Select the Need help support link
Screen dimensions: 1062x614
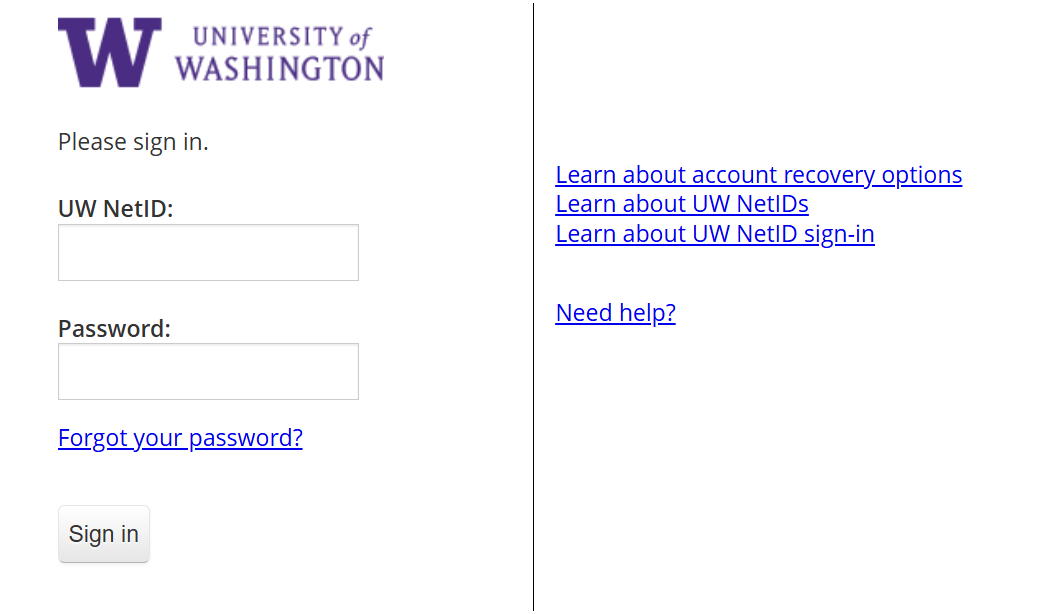pyautogui.click(x=615, y=313)
